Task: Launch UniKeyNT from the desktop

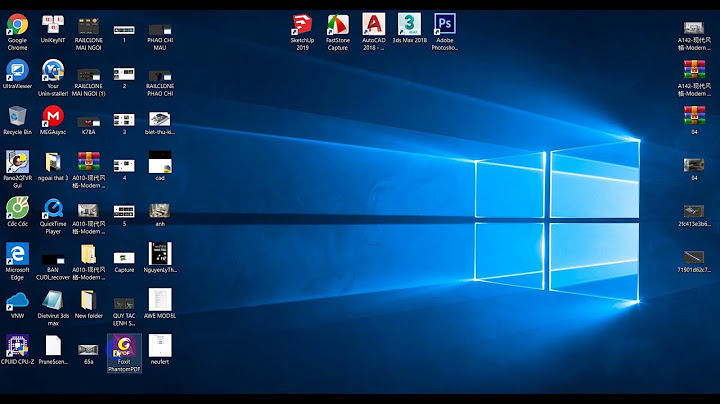Action: coord(53,24)
